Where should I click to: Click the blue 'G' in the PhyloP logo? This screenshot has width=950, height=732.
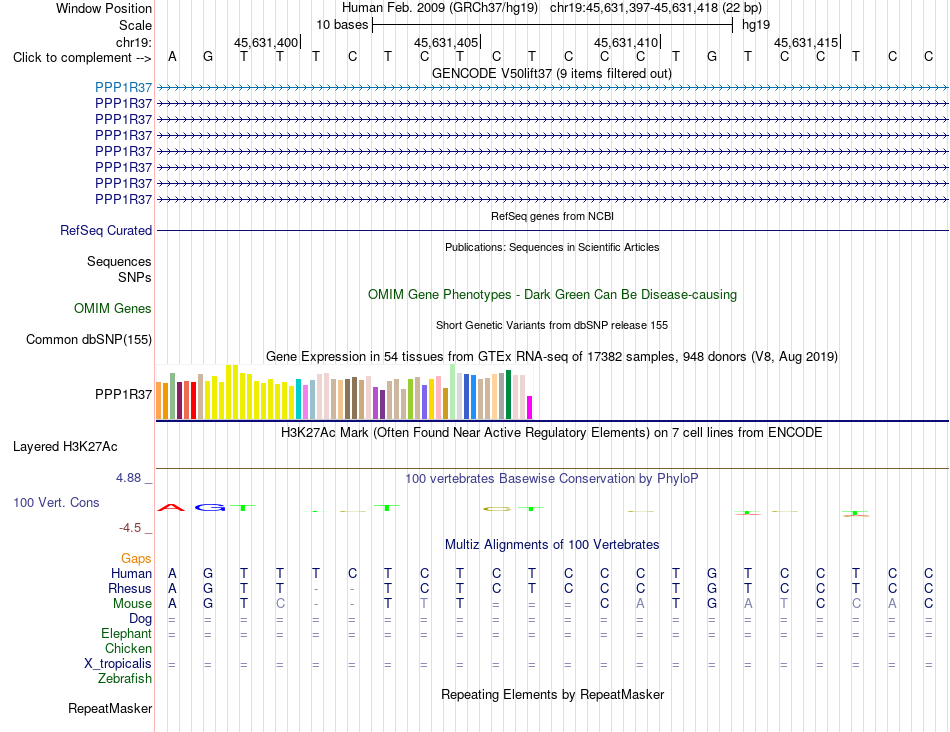click(x=208, y=508)
